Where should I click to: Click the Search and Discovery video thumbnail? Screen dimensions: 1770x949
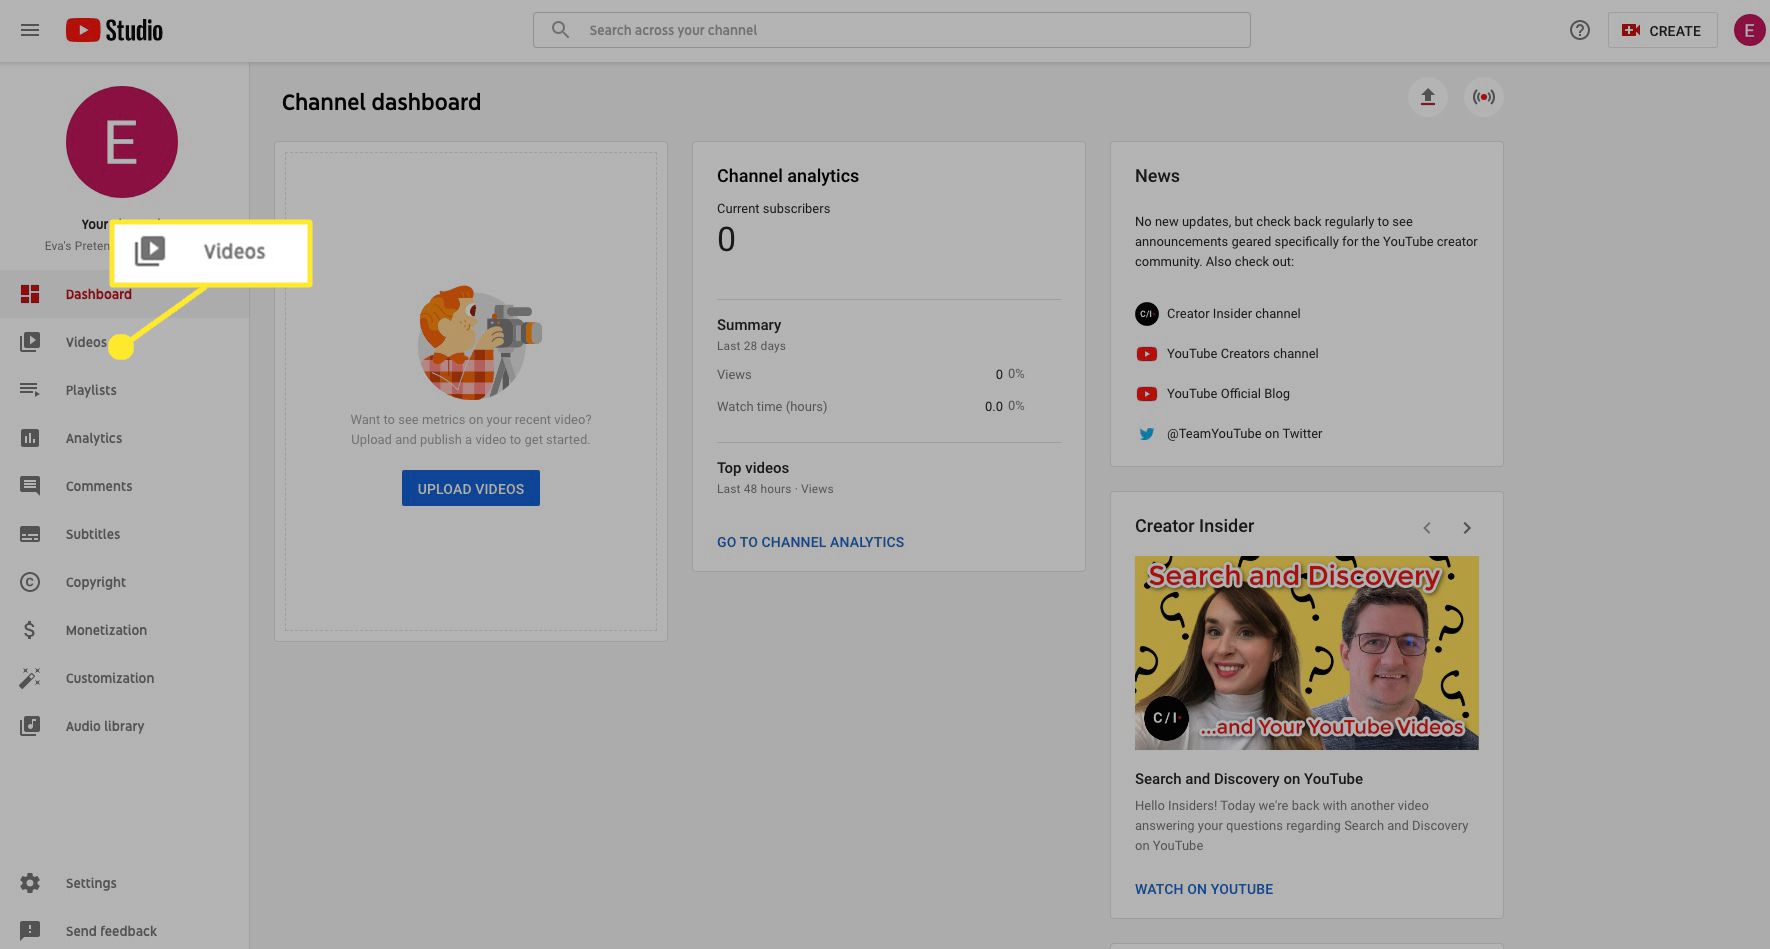click(x=1306, y=653)
